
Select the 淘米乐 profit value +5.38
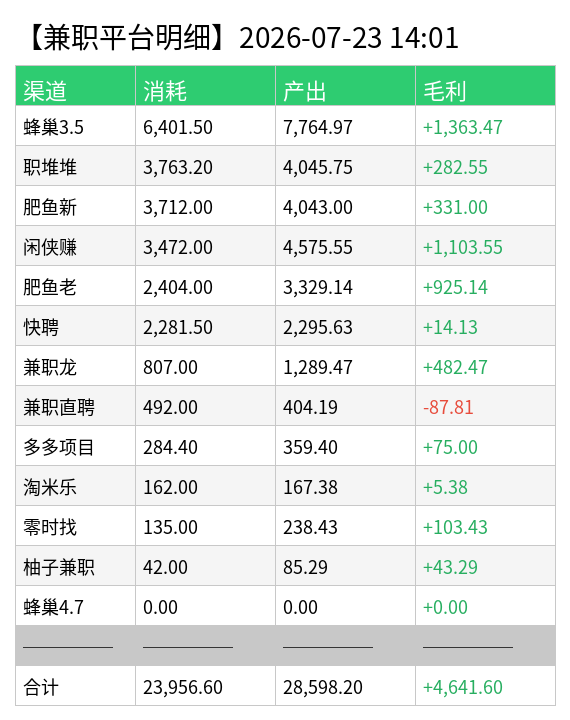point(445,487)
